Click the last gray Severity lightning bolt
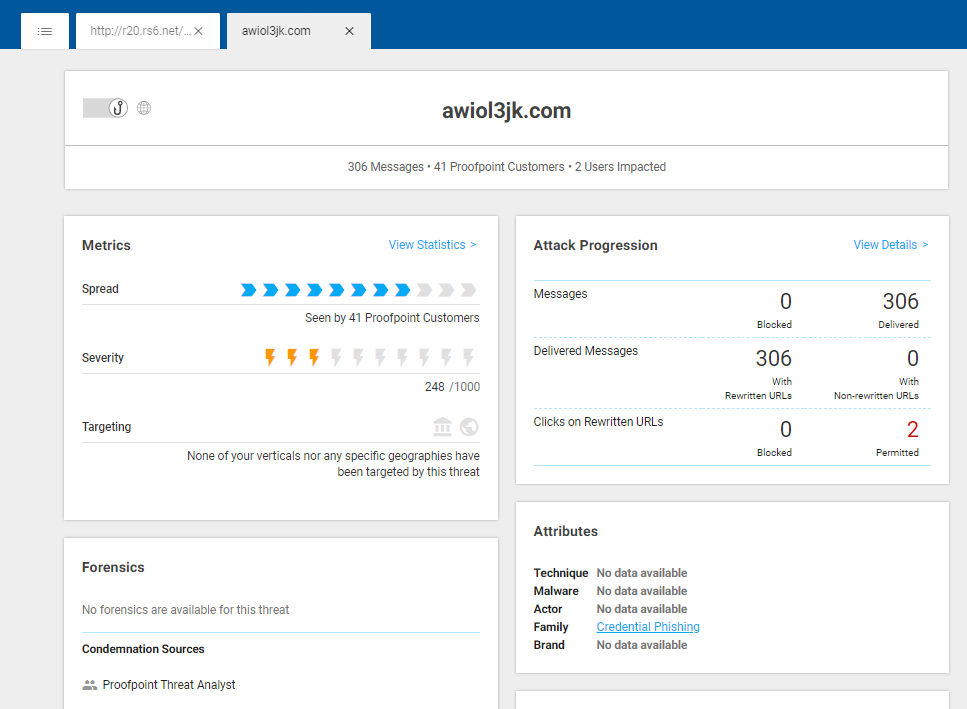 click(x=468, y=357)
